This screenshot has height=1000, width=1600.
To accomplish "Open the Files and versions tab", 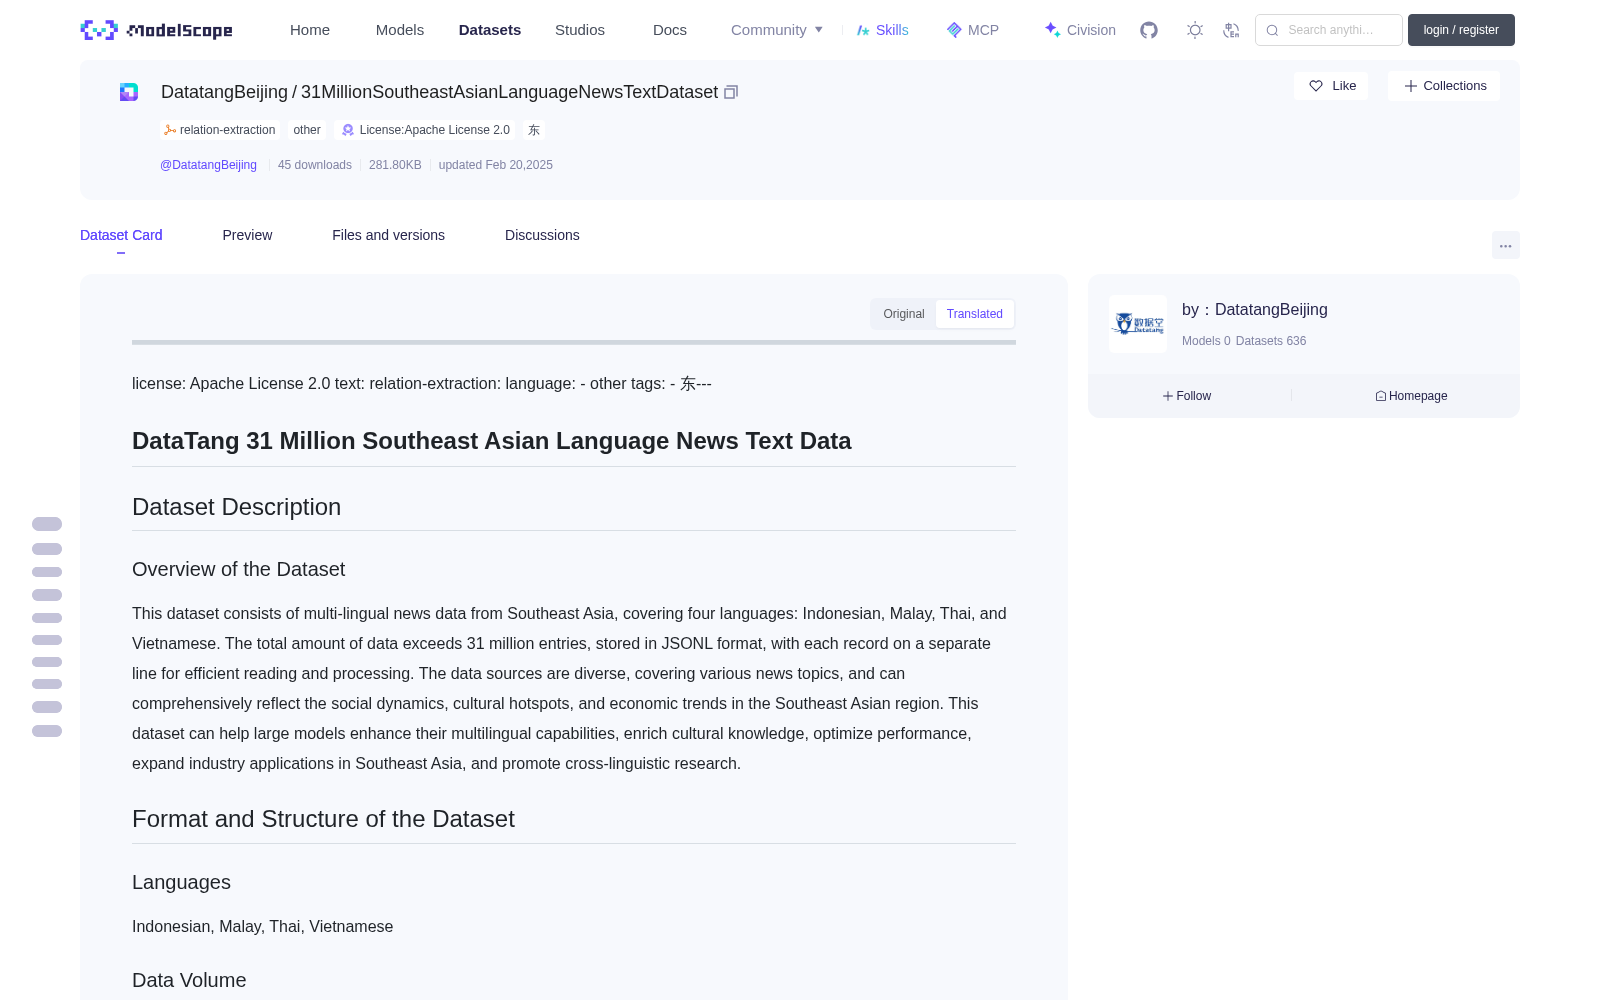I will coord(388,235).
